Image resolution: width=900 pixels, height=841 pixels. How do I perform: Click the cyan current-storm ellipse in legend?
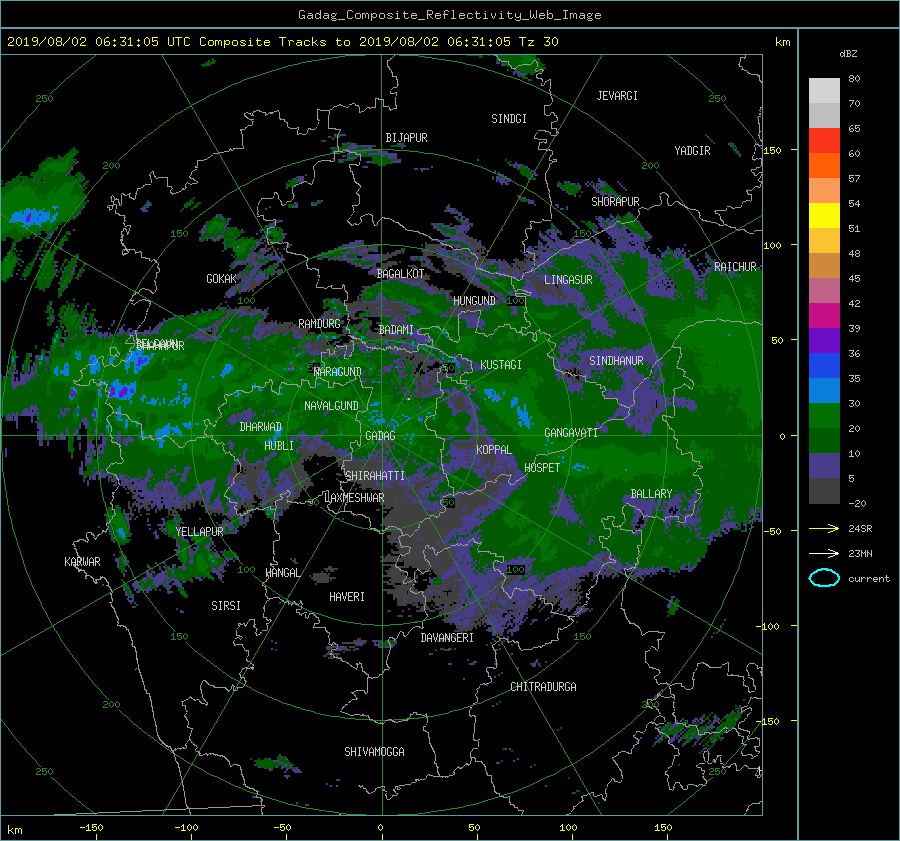pos(824,578)
